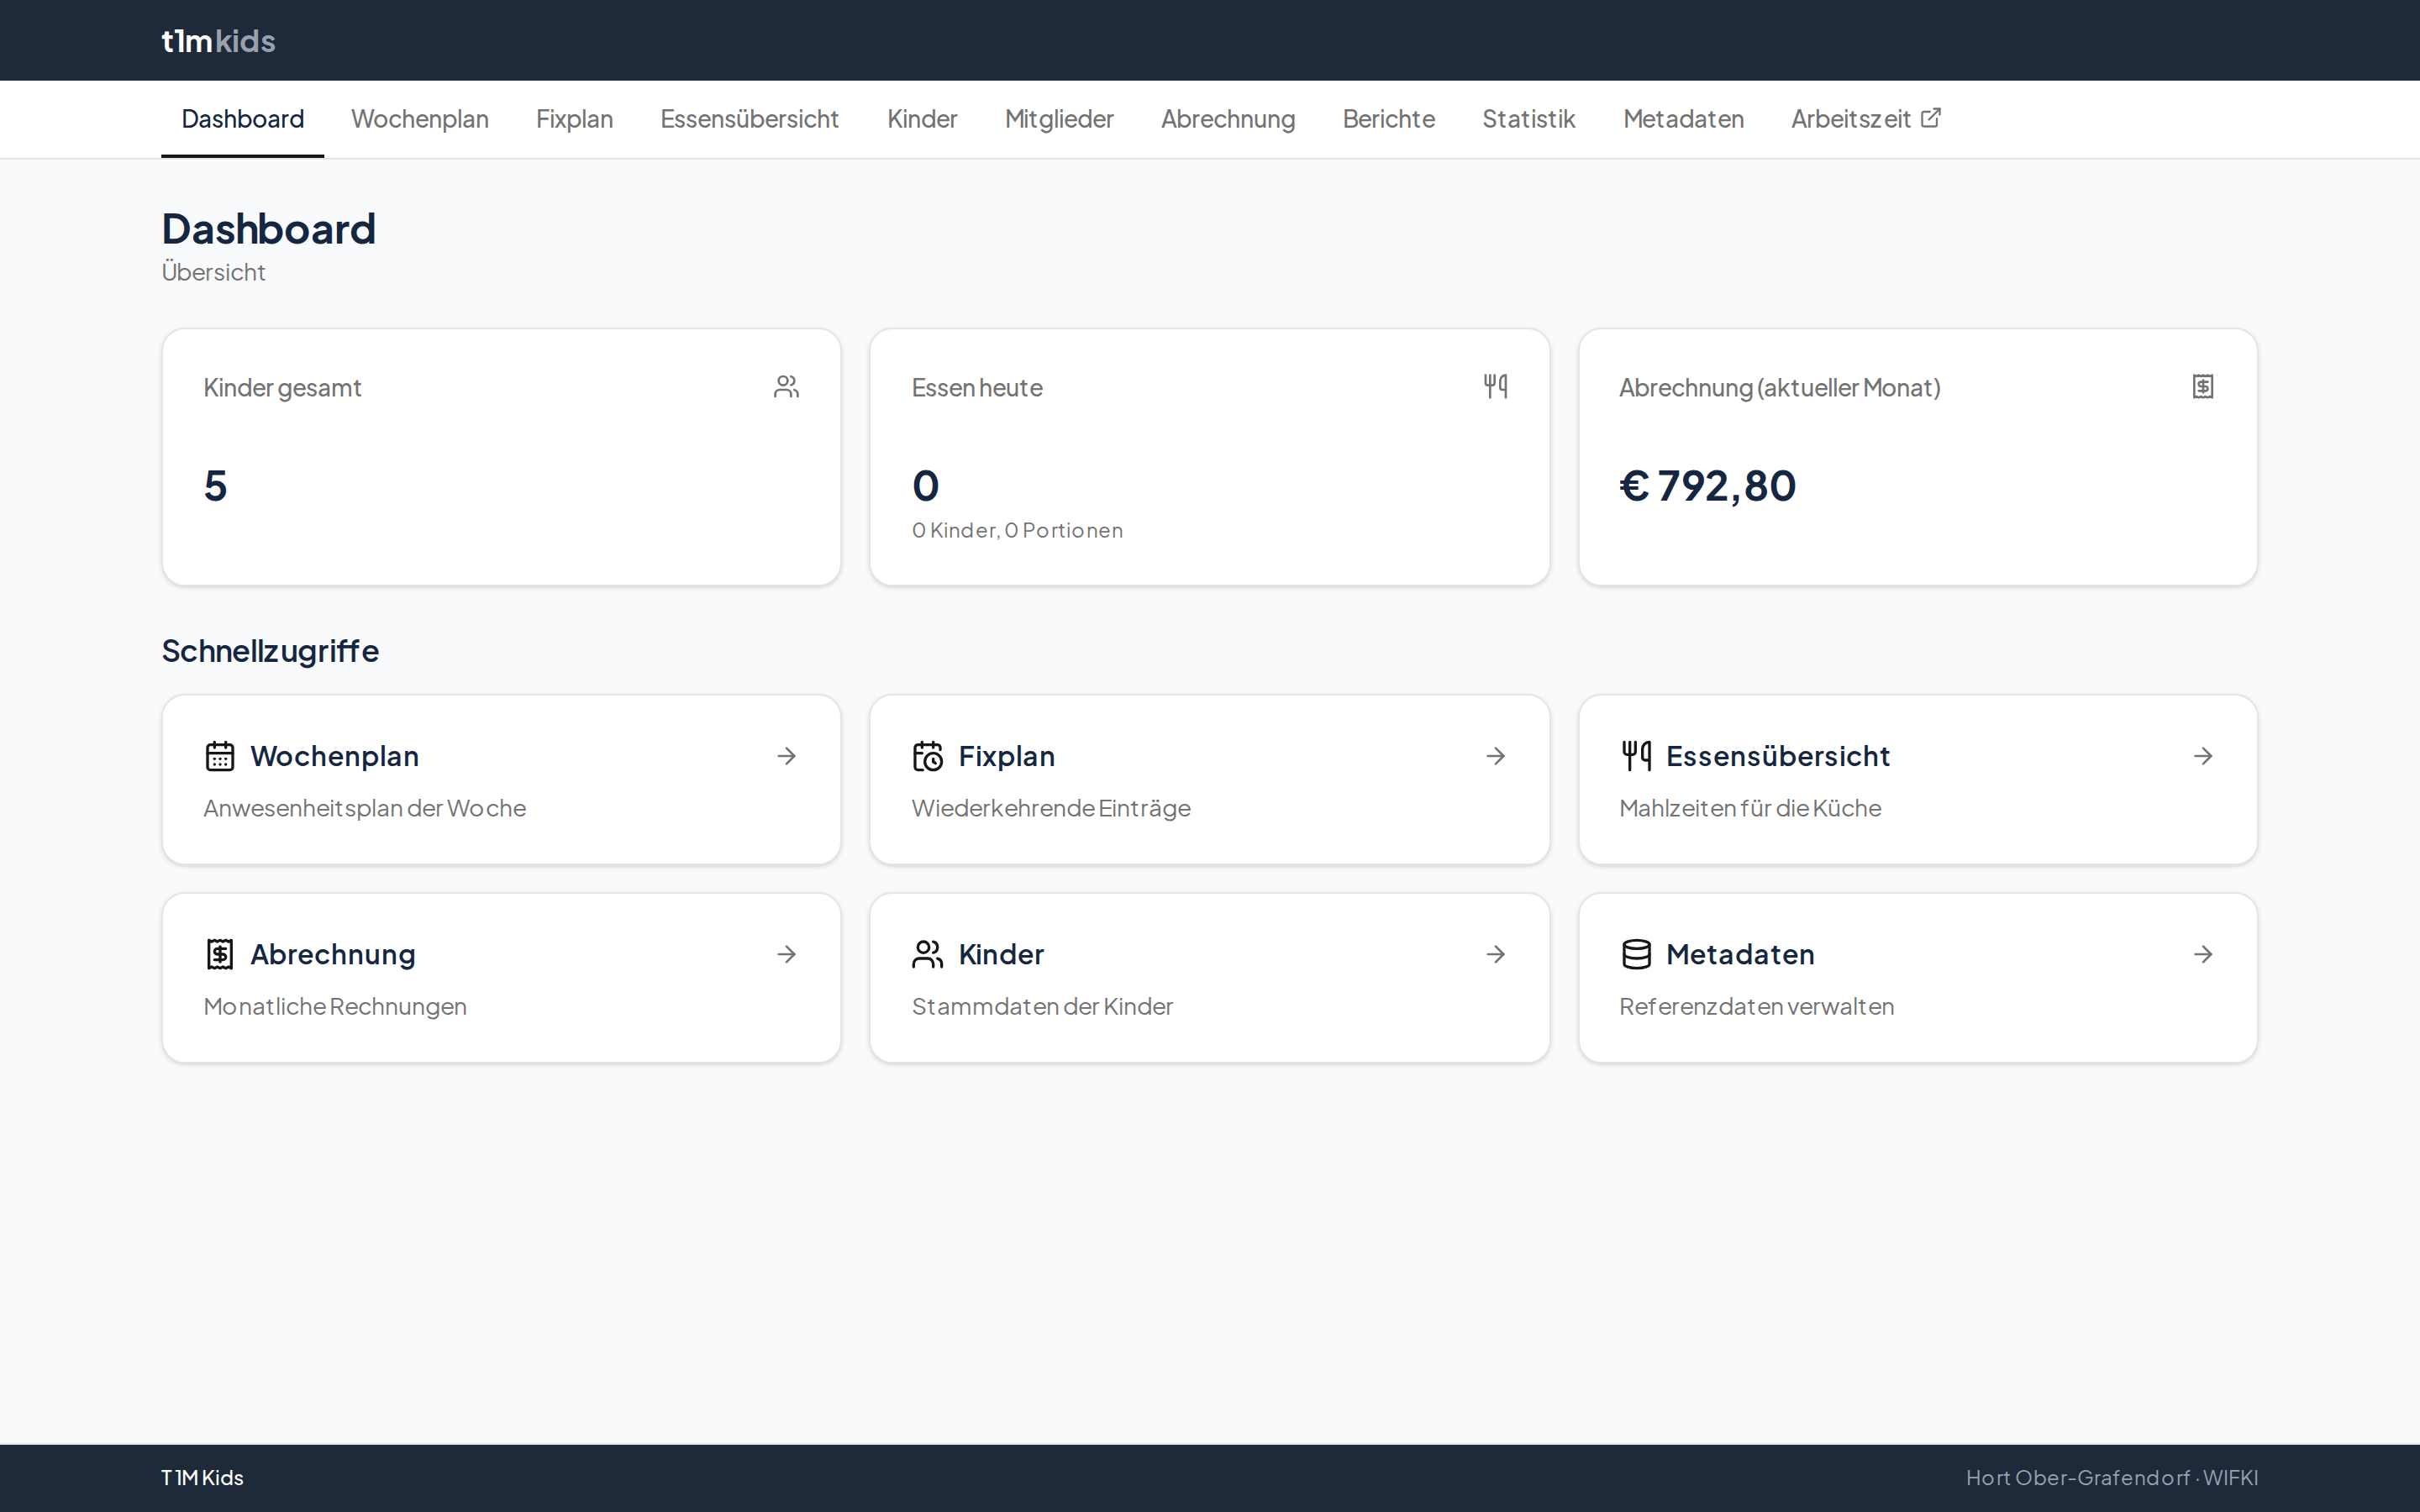Viewport: 2420px width, 1512px height.
Task: Click the arrow on the Abrechnung shortcut card
Action: click(787, 954)
